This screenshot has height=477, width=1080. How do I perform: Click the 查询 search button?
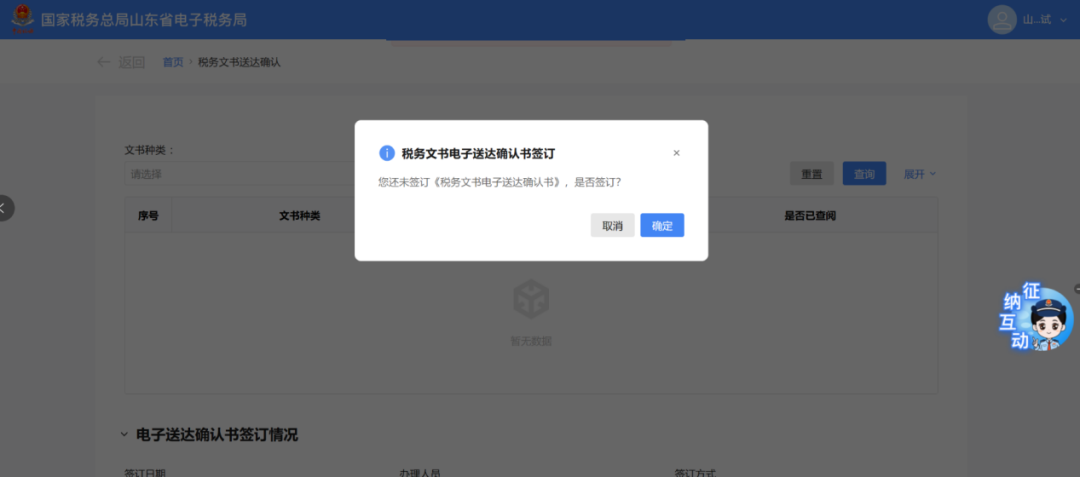click(864, 174)
